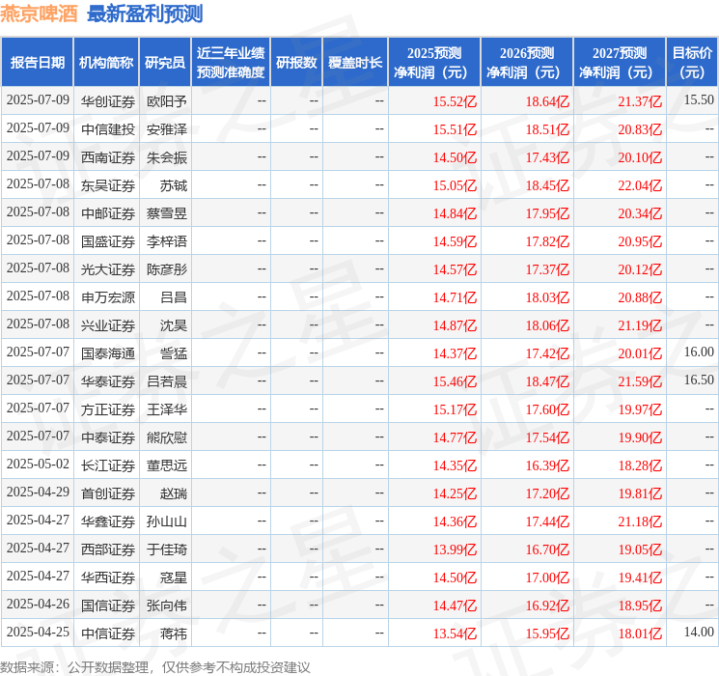Image resolution: width=719 pixels, height=676 pixels.
Task: Select the 东吴证券 institution cell
Action: click(x=108, y=185)
